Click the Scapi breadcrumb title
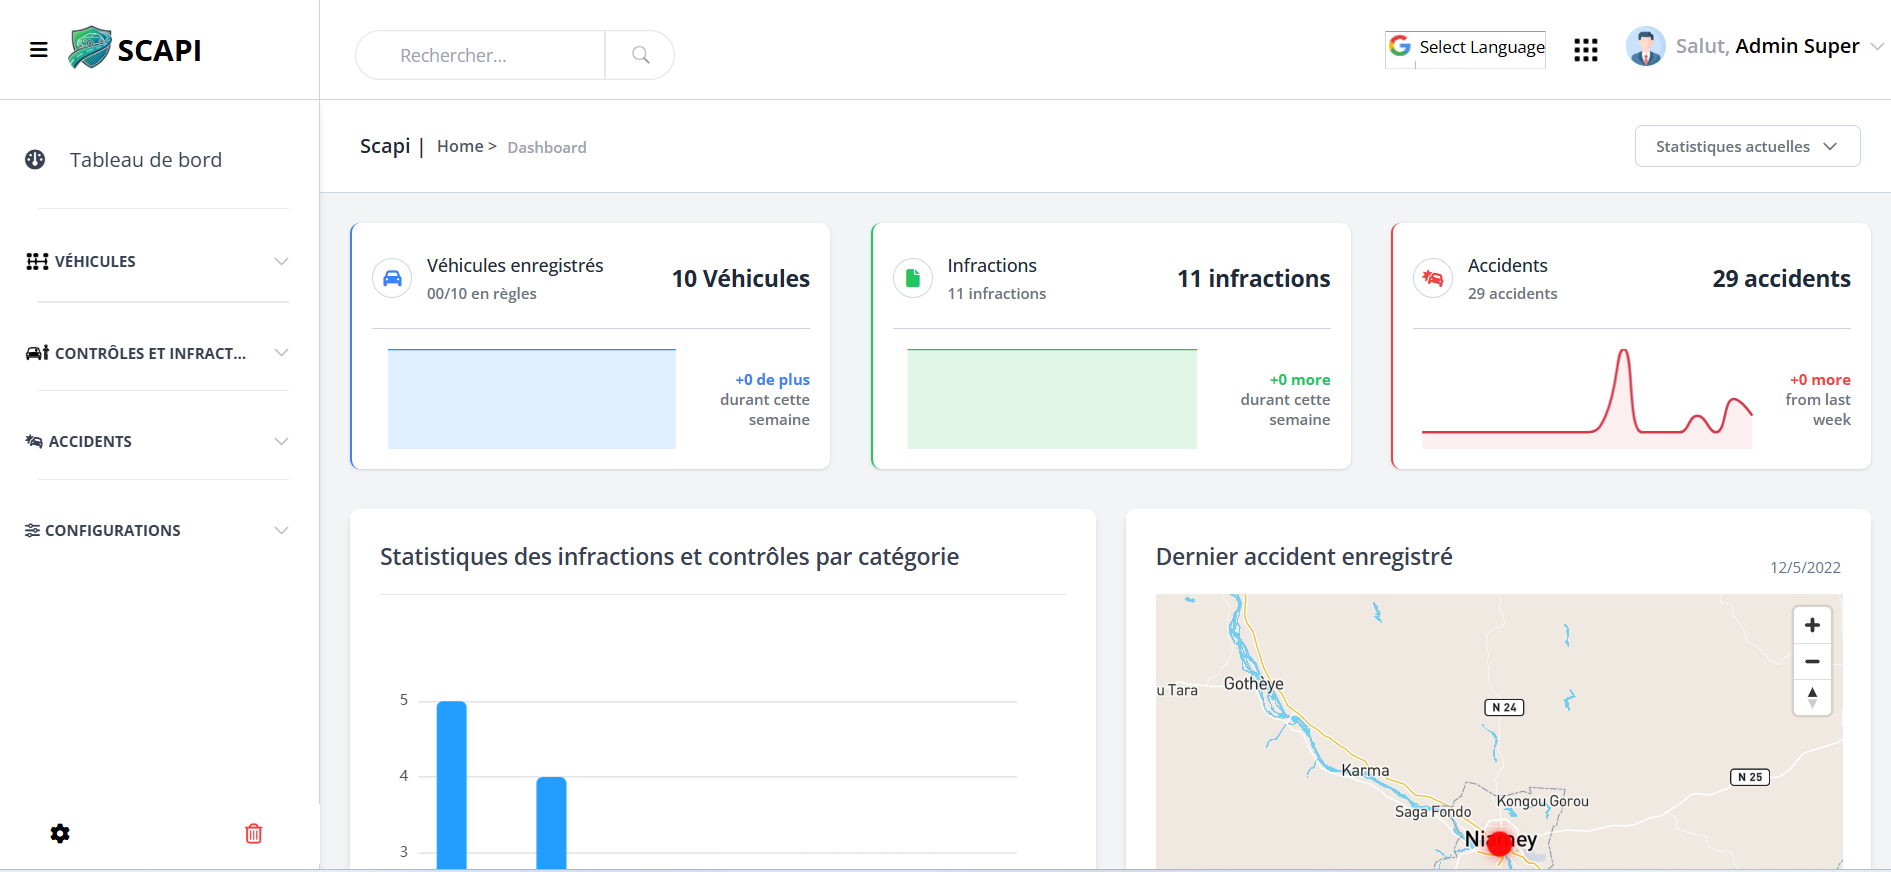1891x872 pixels. pyautogui.click(x=385, y=146)
